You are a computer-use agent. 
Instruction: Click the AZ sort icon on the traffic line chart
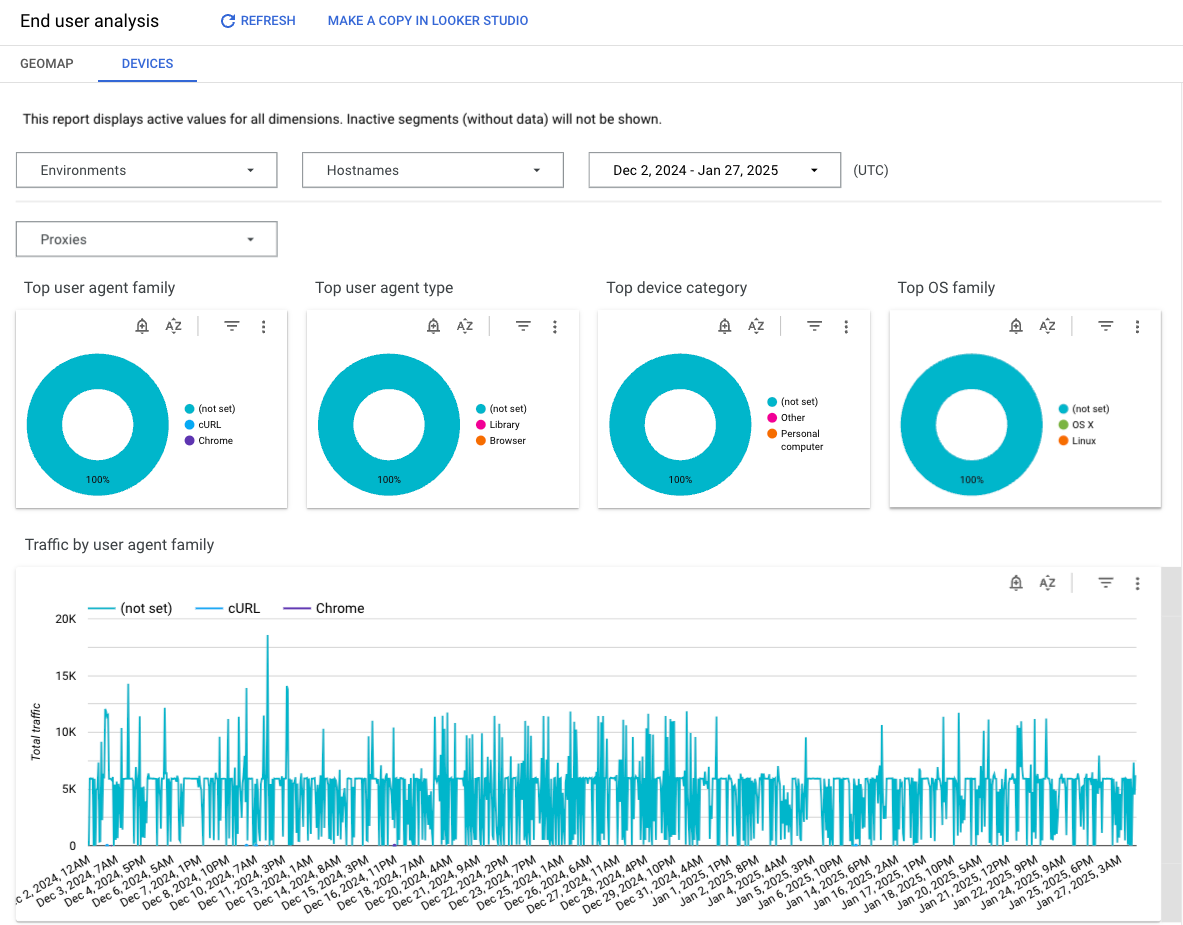(x=1047, y=582)
